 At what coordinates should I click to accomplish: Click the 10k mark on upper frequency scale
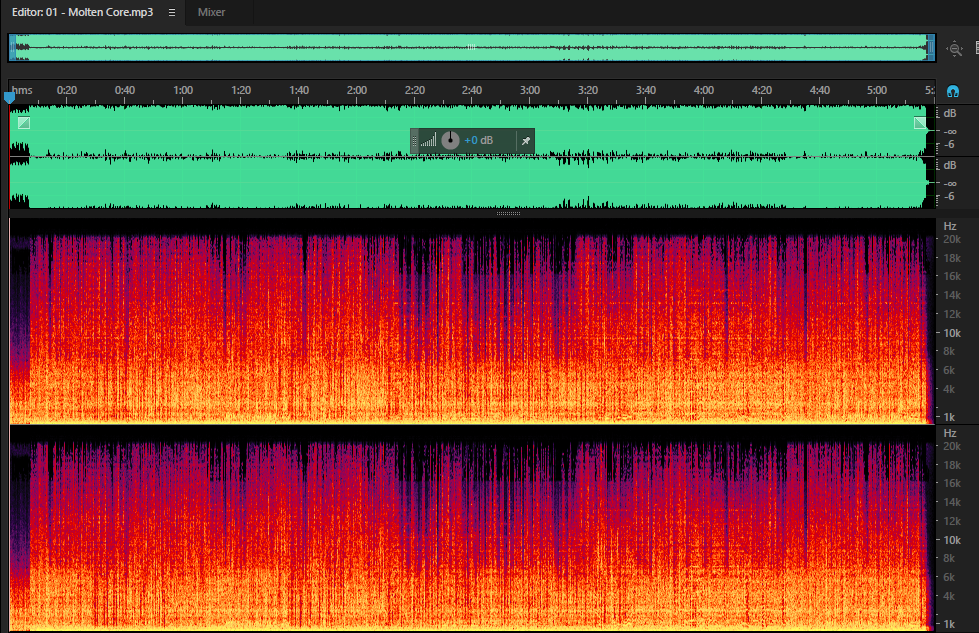952,333
